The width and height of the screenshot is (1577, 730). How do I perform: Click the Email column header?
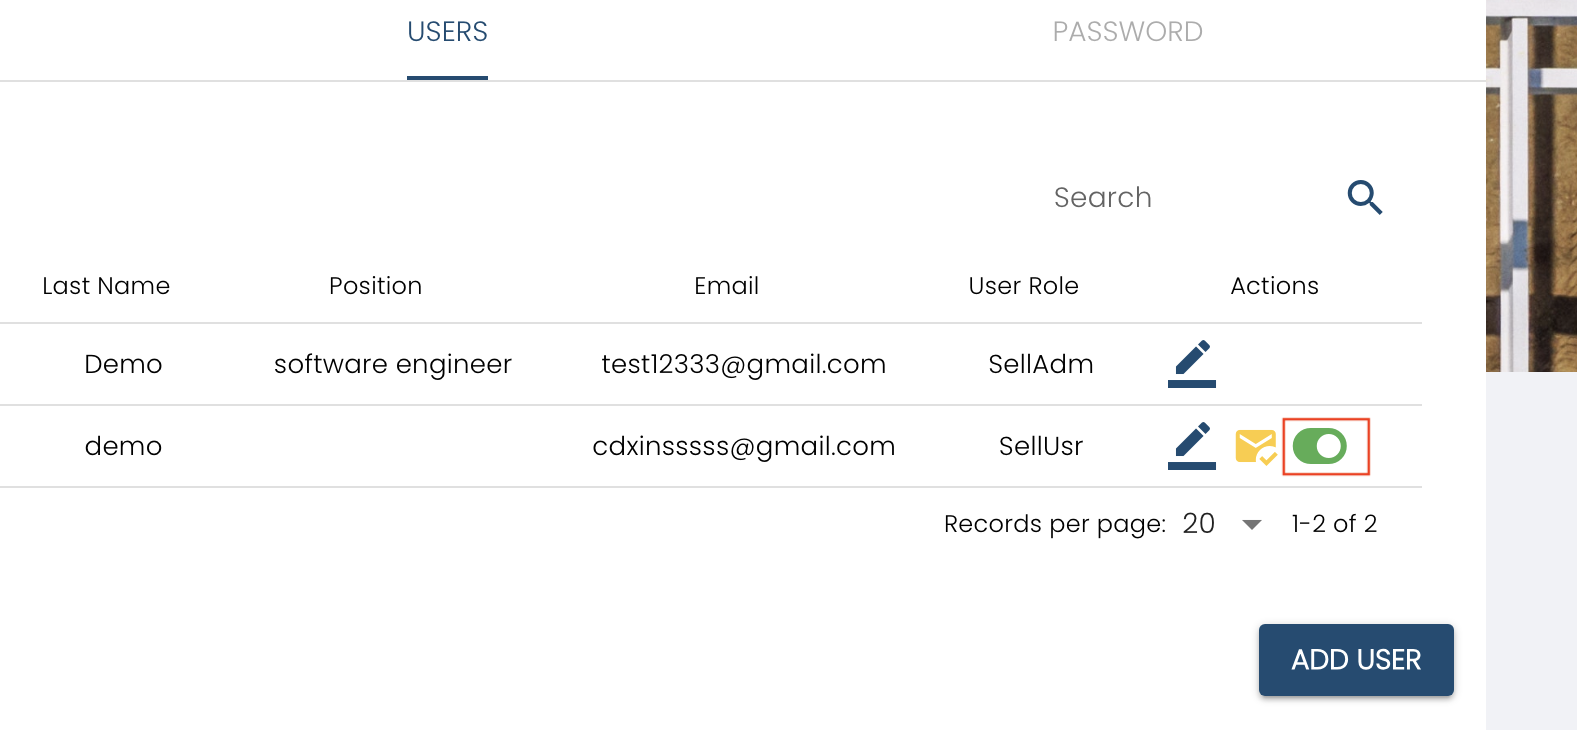point(726,286)
